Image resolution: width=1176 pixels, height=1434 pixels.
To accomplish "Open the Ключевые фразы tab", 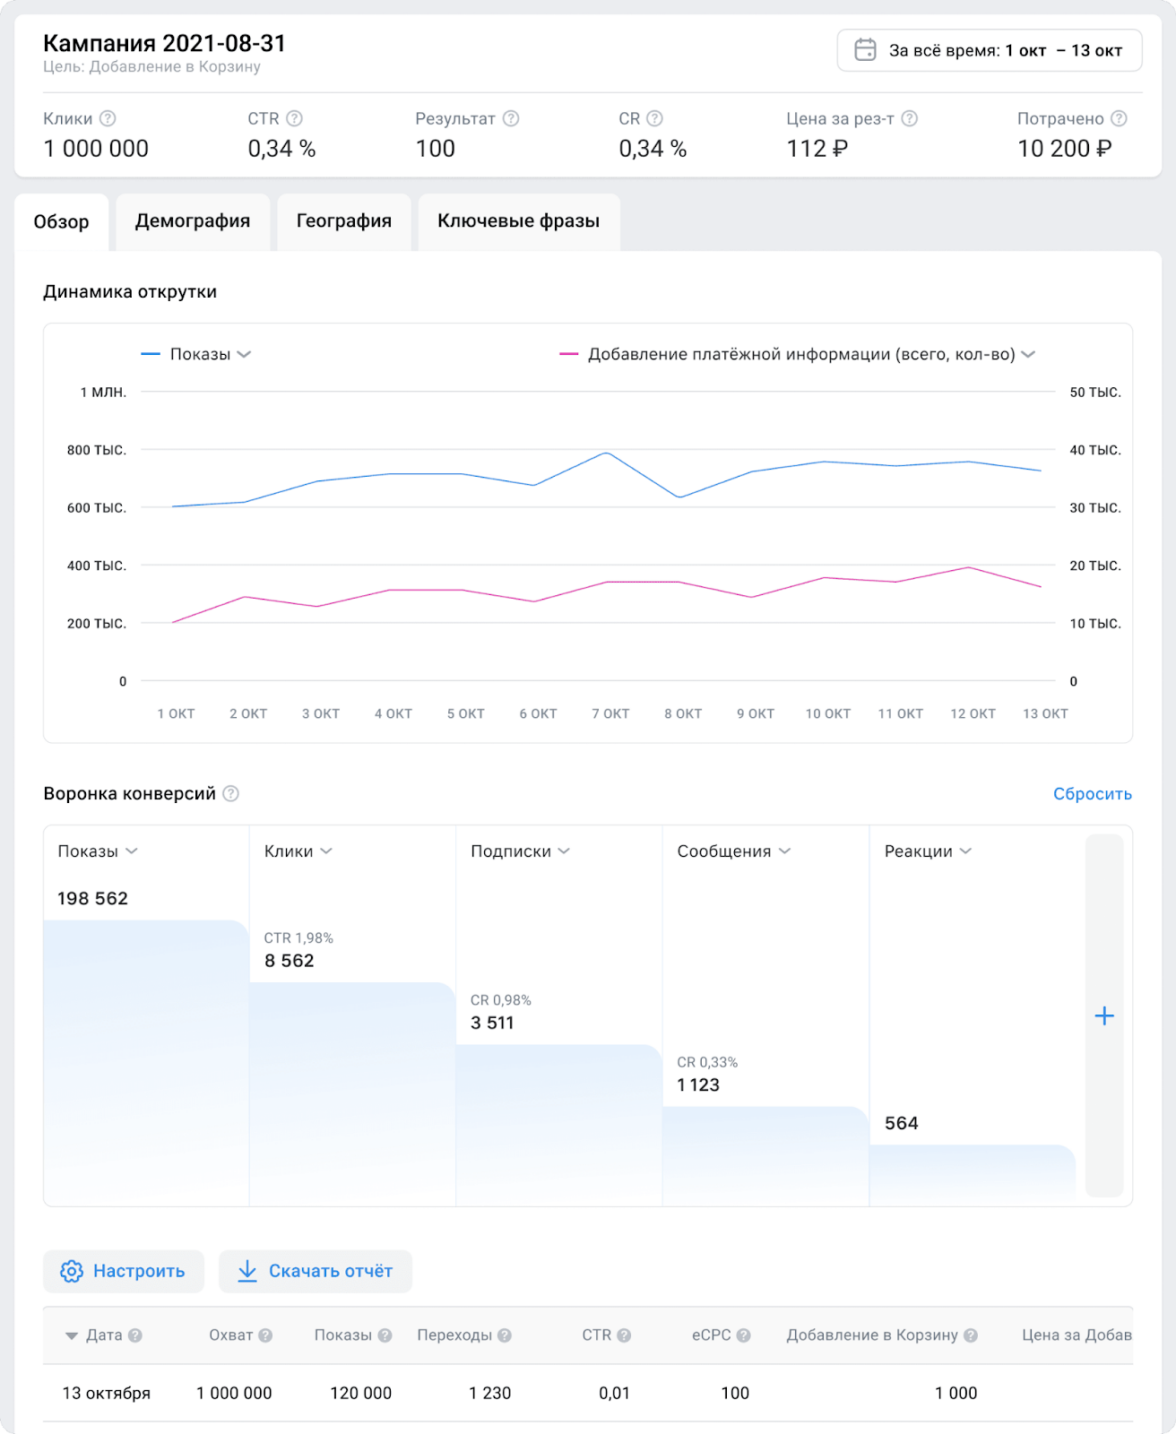I will [x=518, y=221].
